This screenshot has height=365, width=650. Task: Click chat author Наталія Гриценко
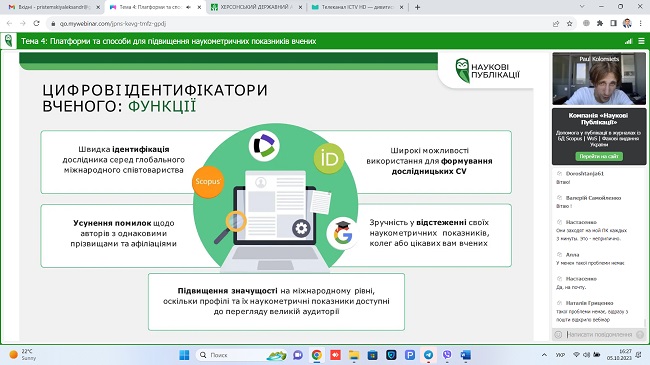pyautogui.click(x=589, y=303)
